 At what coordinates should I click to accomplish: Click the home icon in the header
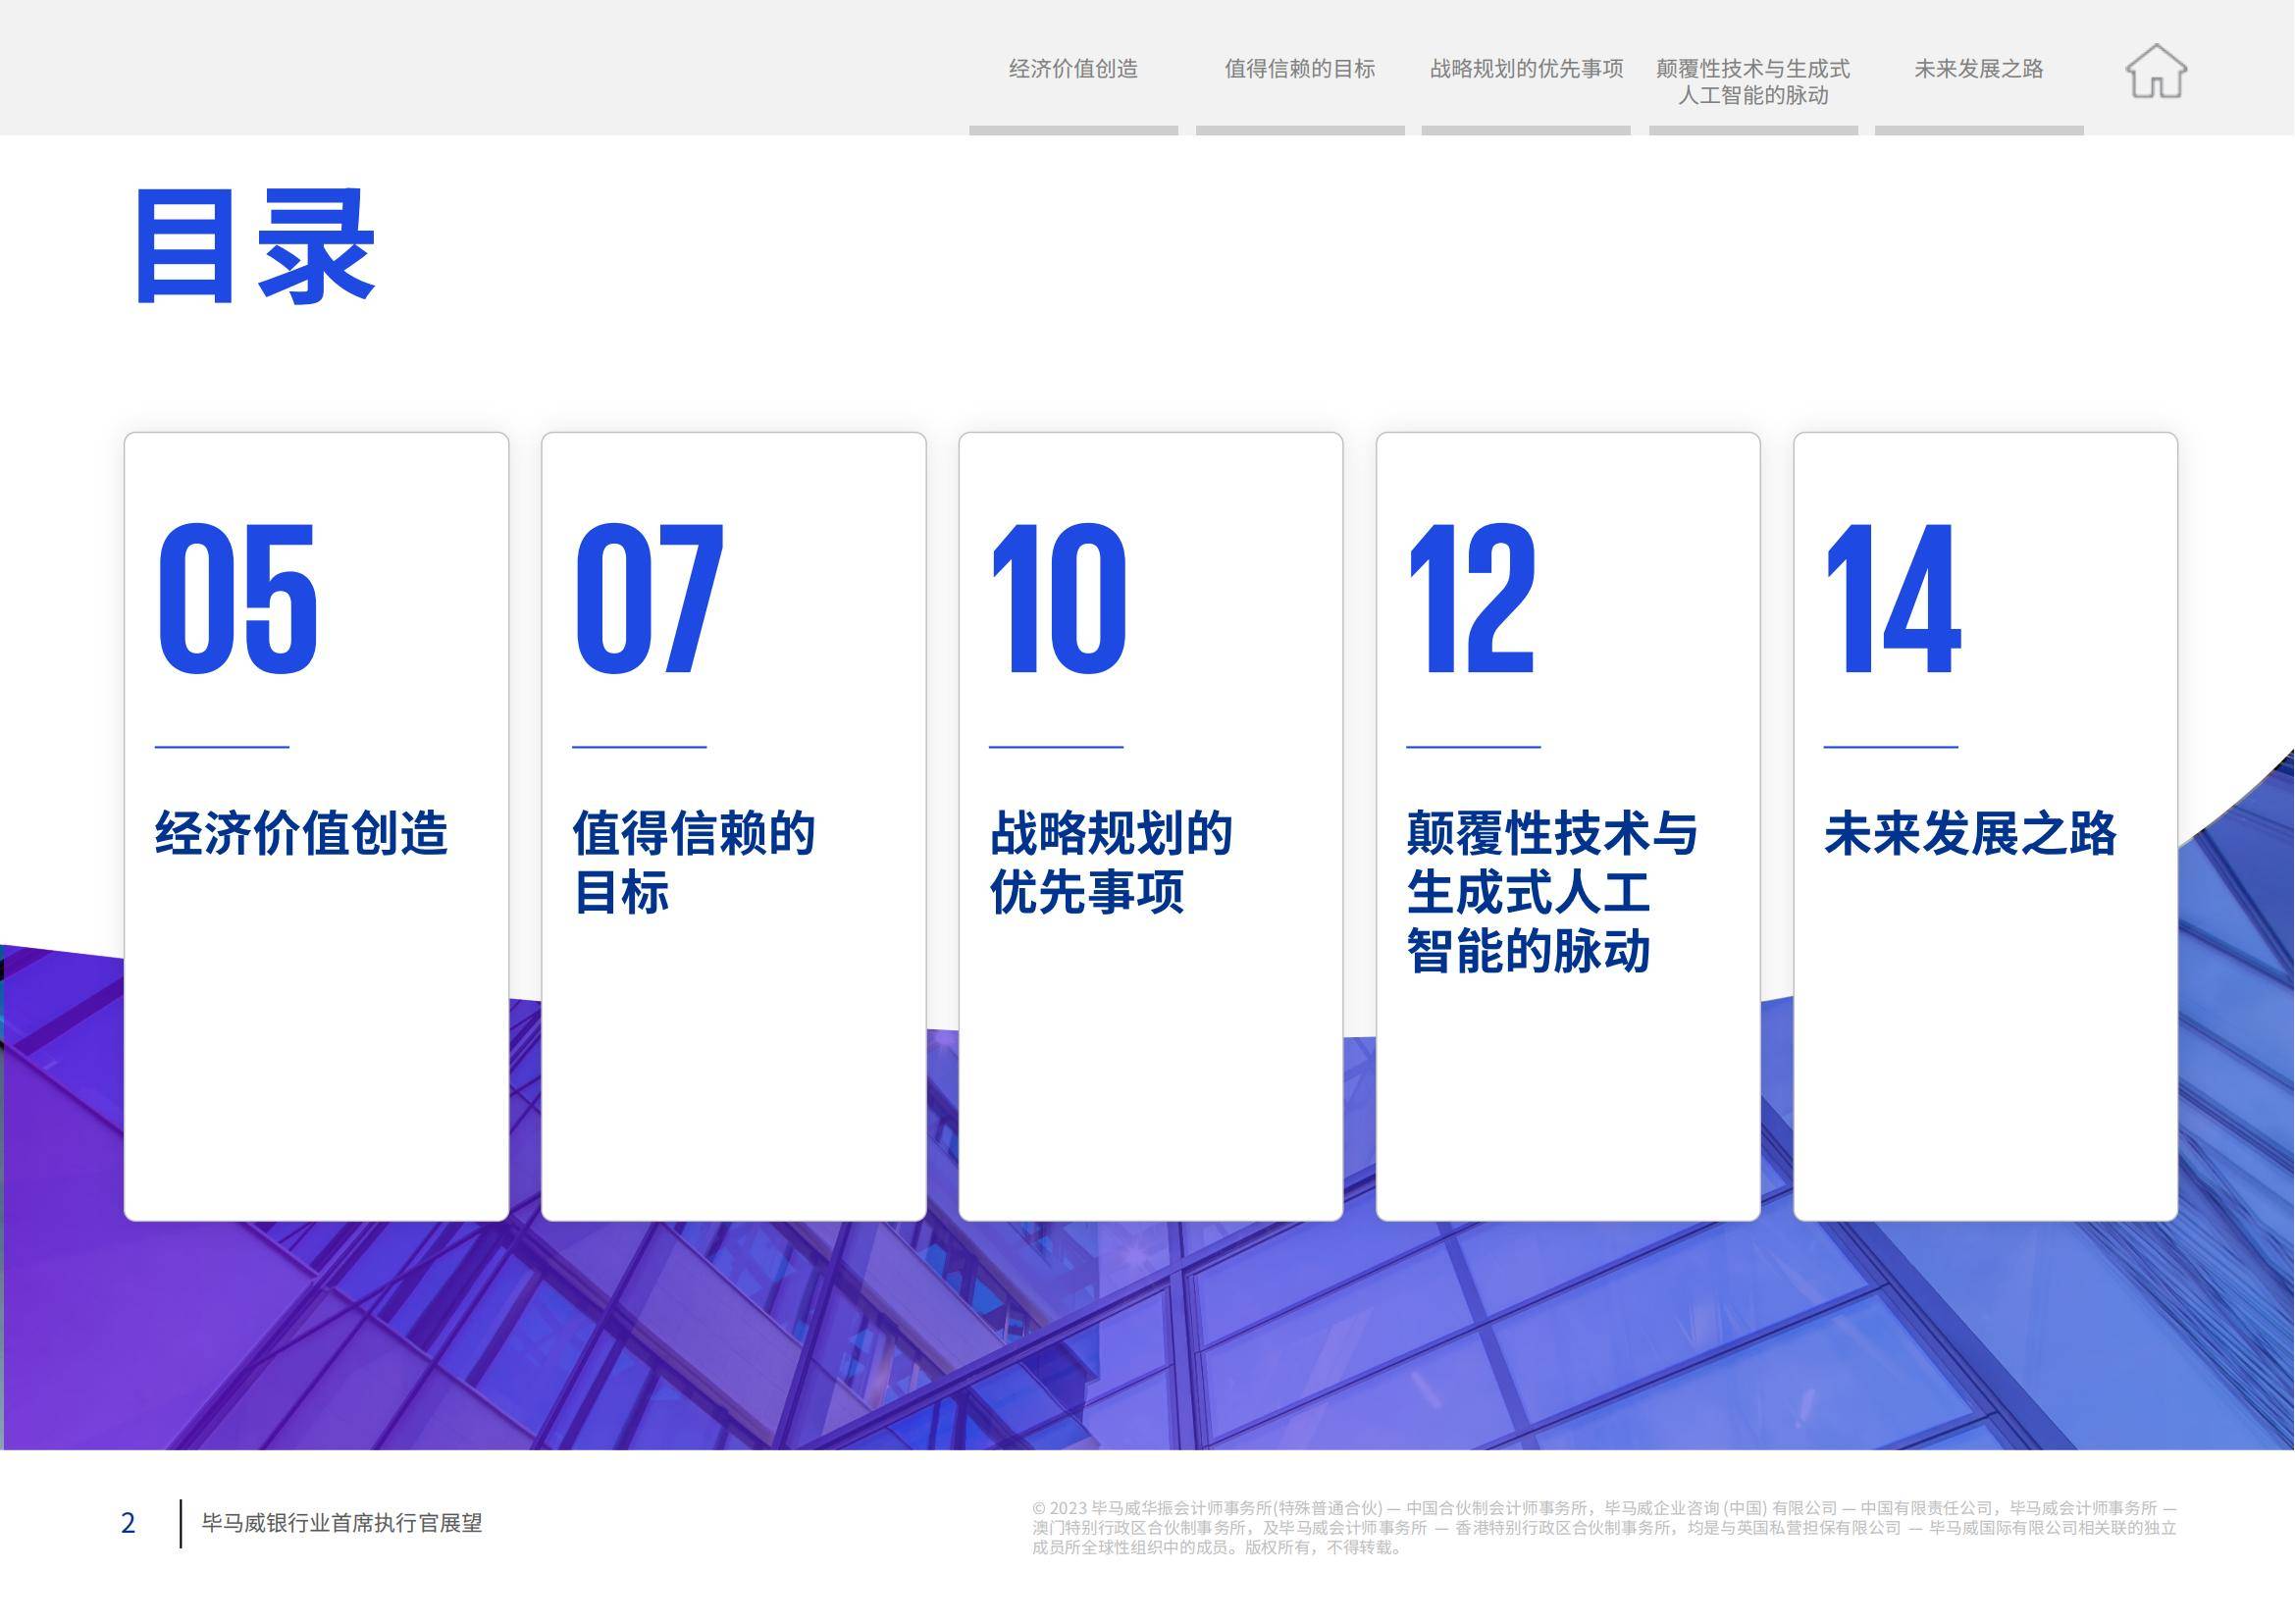pyautogui.click(x=2156, y=71)
